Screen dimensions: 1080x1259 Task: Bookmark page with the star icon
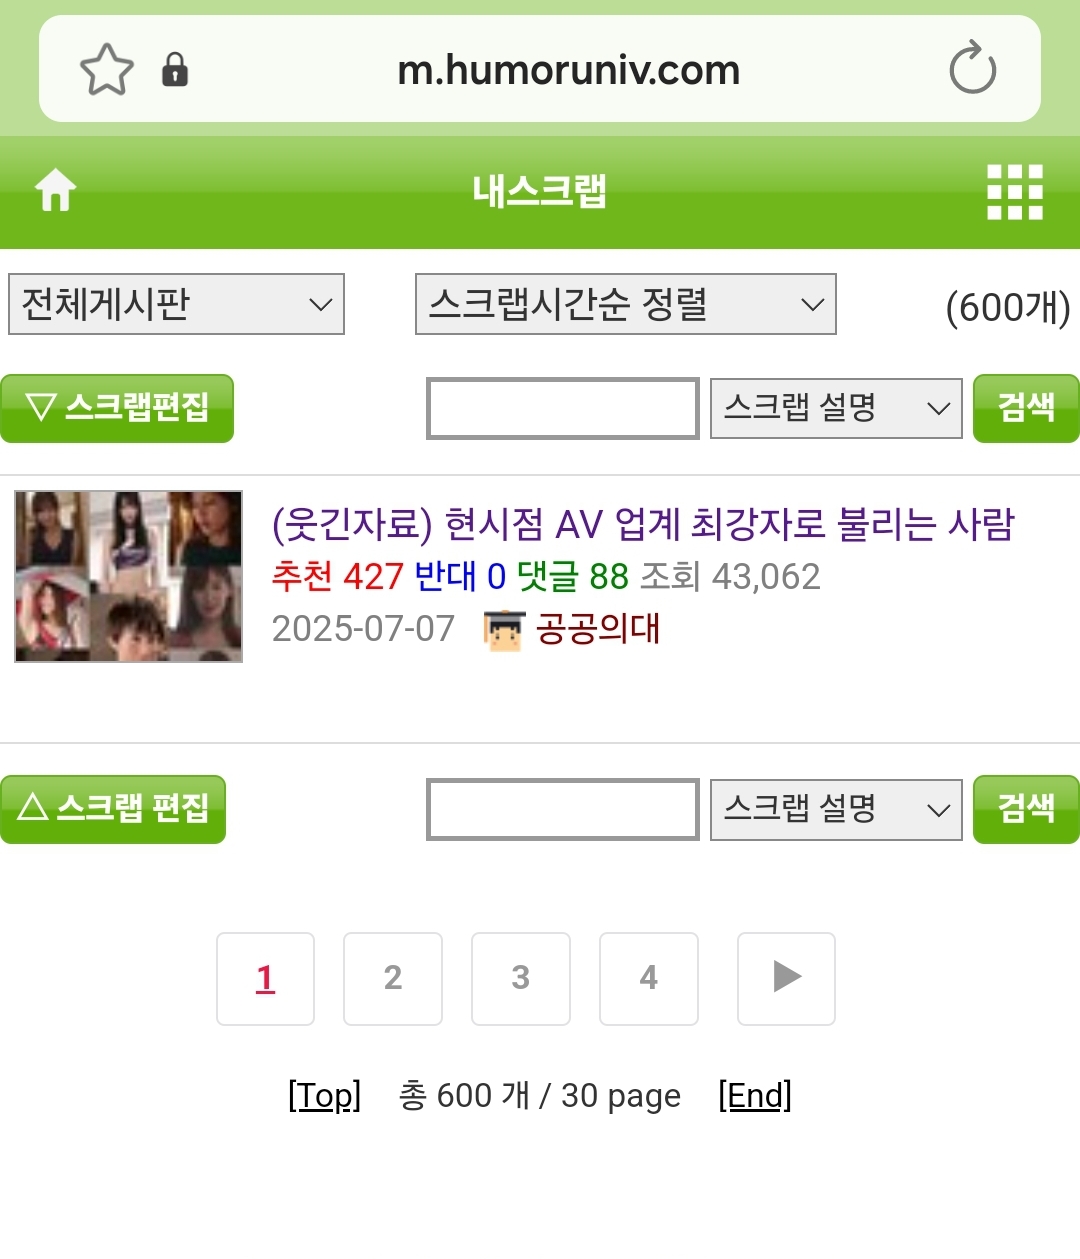pos(107,70)
